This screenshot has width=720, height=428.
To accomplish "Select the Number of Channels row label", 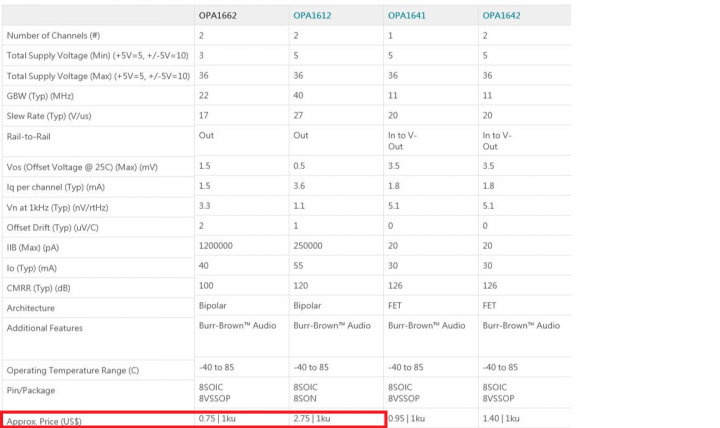I will [x=53, y=36].
